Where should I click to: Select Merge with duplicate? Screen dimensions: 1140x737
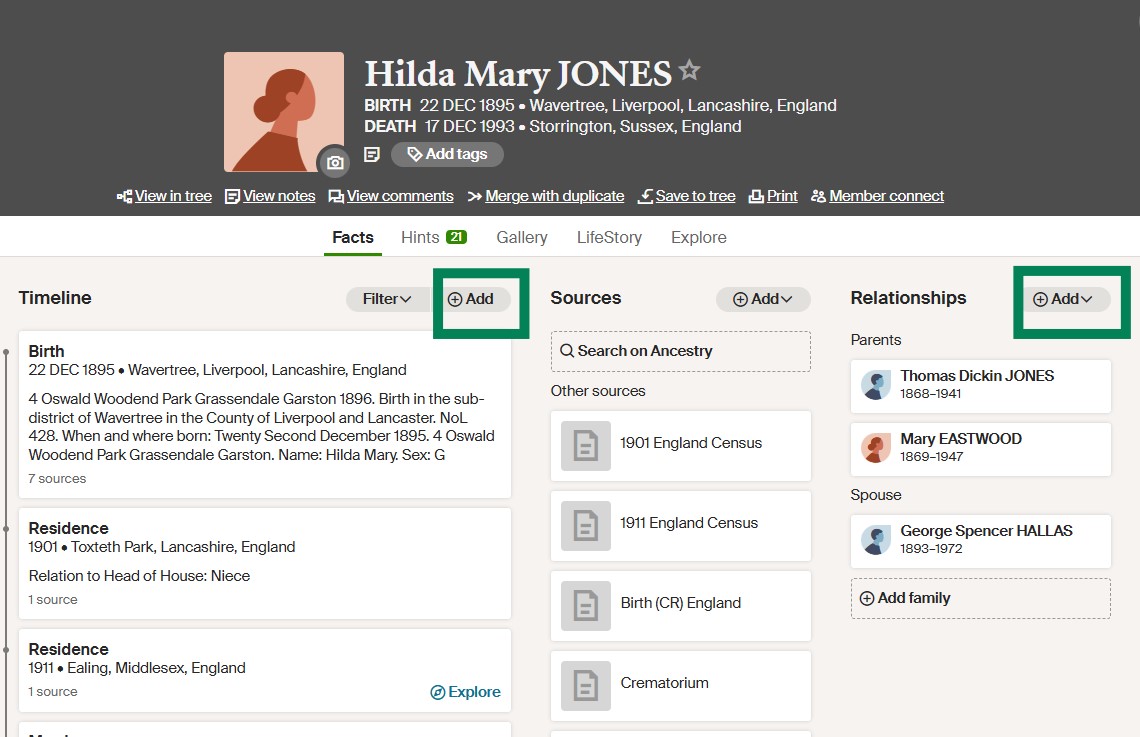(545, 196)
